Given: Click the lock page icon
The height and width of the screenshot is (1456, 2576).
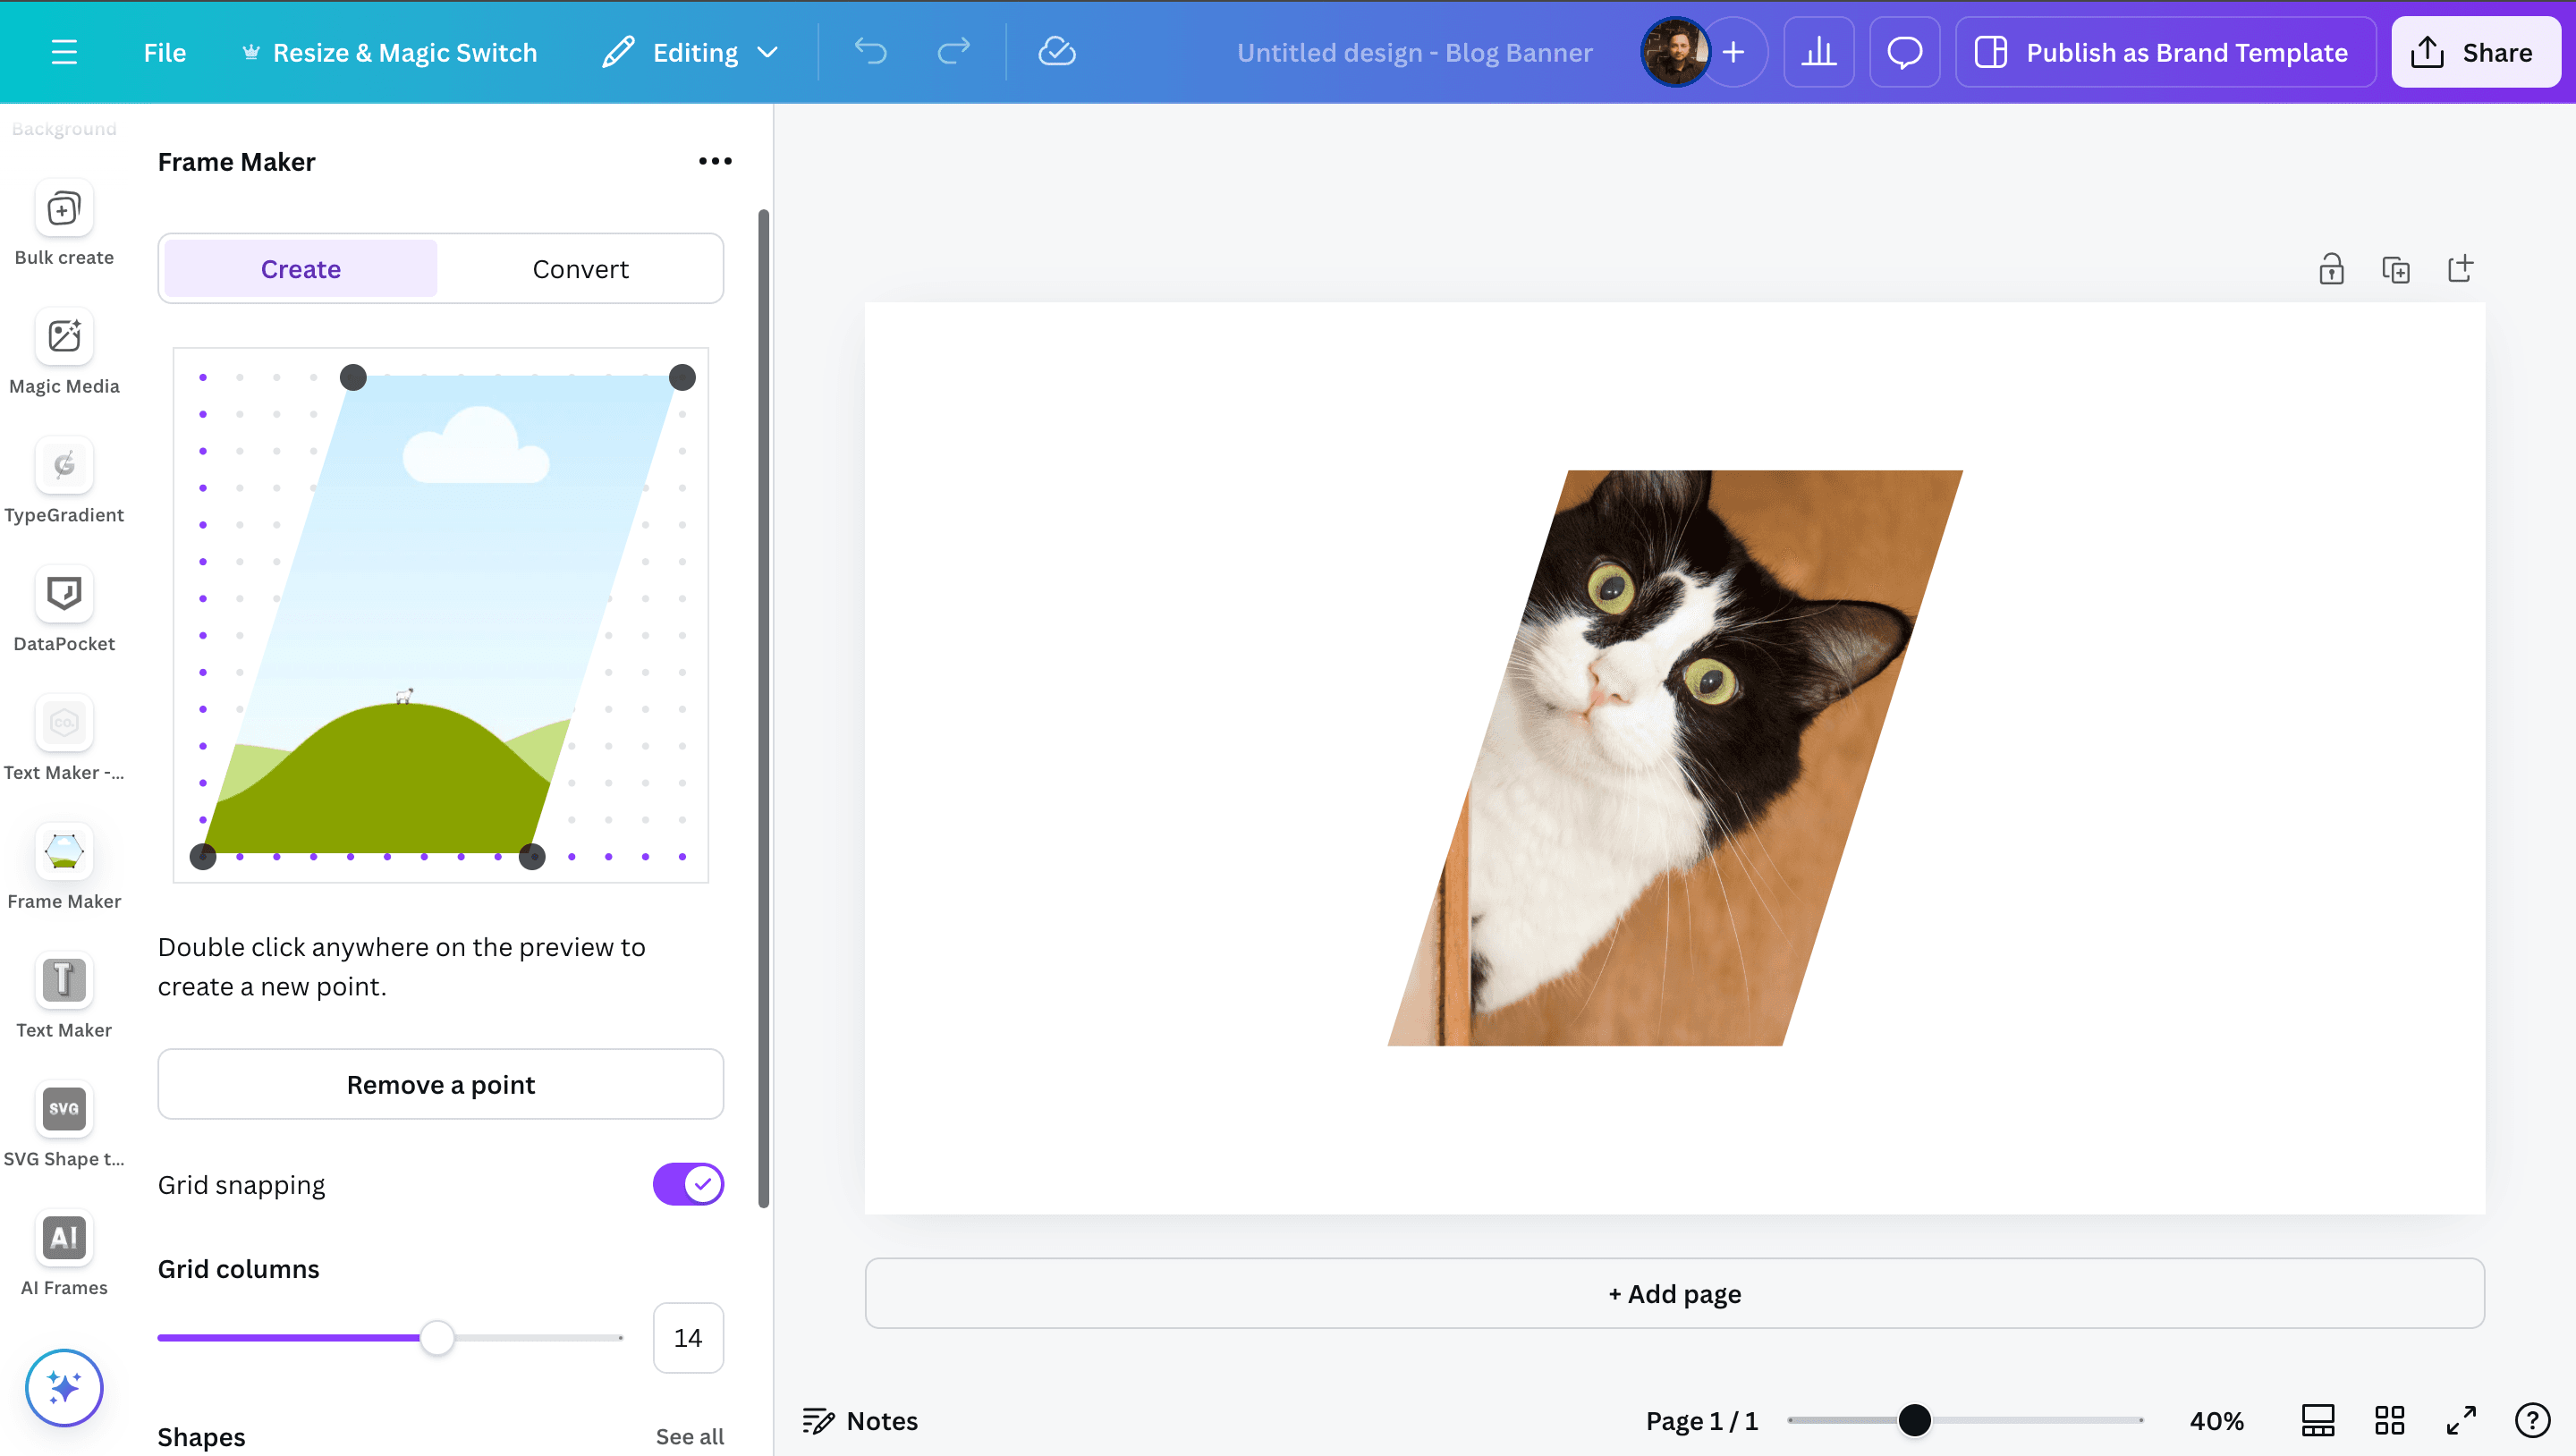Looking at the screenshot, I should click(x=2331, y=270).
